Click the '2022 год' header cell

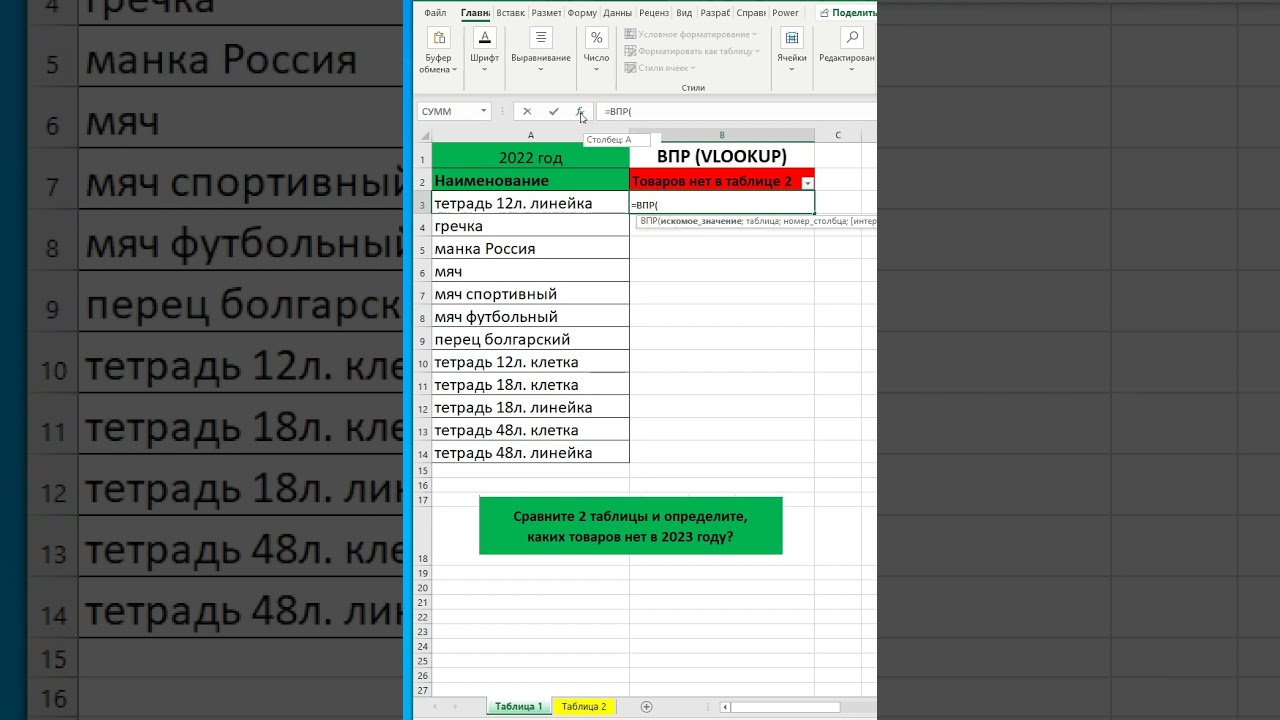tap(530, 157)
